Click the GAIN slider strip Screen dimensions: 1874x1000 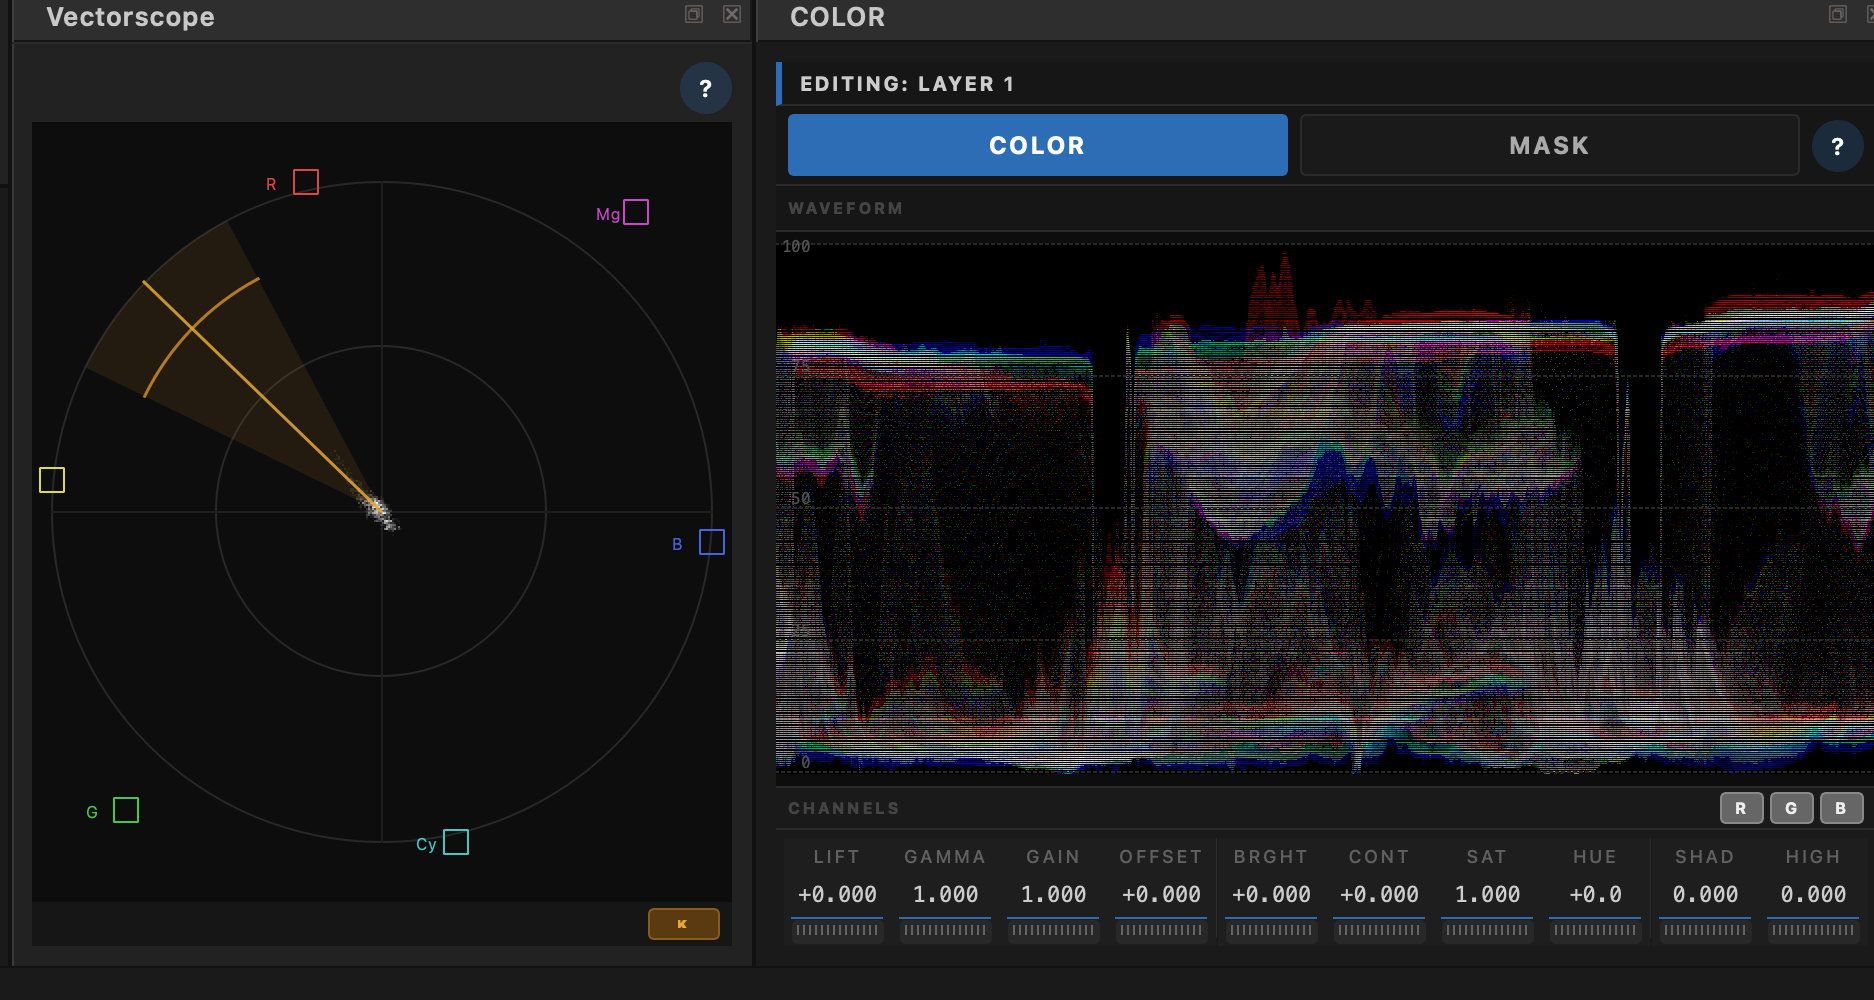(1053, 930)
